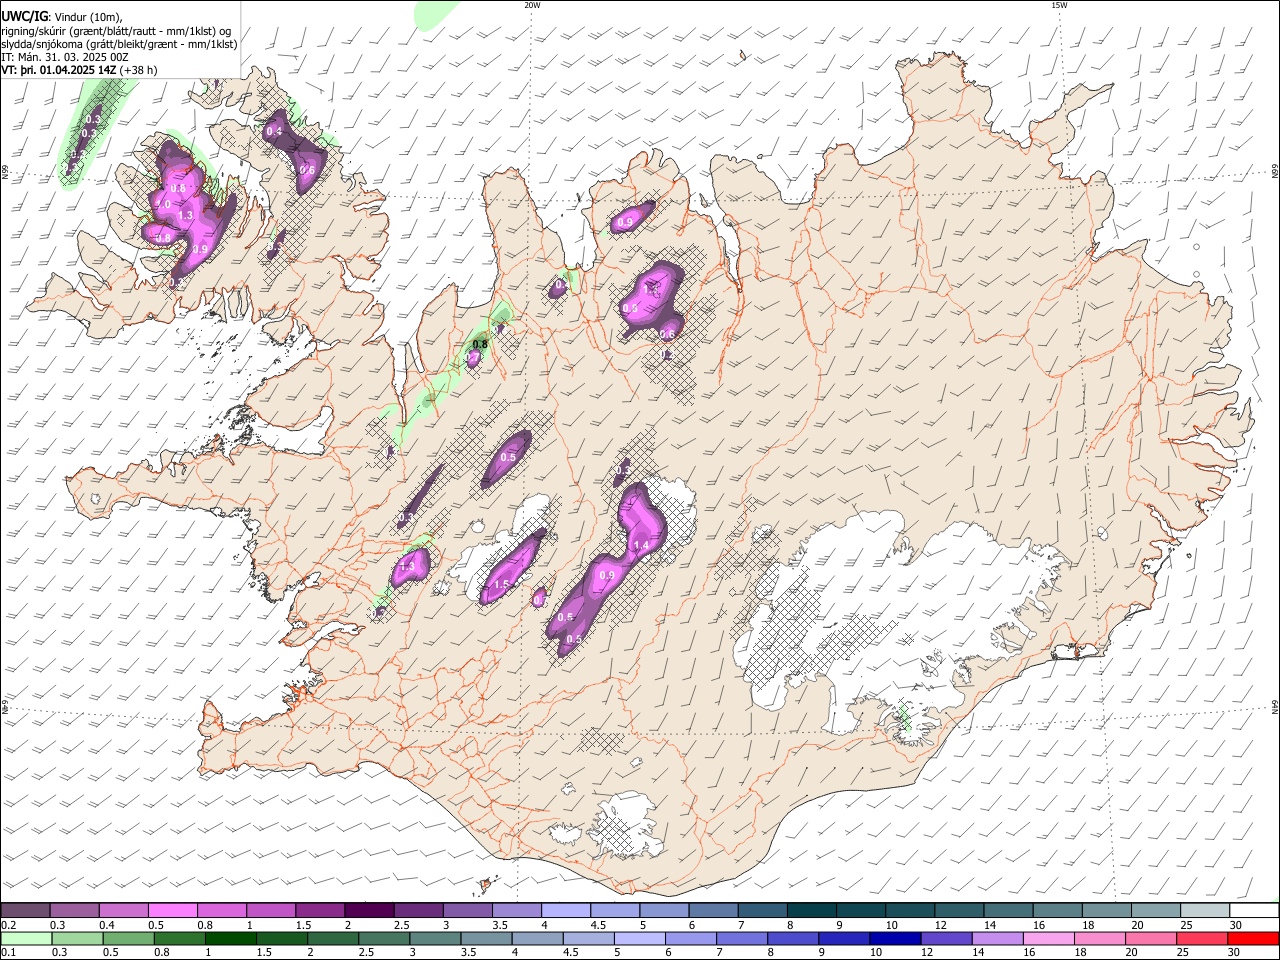Click the dark green swatch labeled 1 in the lower legend
The width and height of the screenshot is (1280, 960).
230,938
